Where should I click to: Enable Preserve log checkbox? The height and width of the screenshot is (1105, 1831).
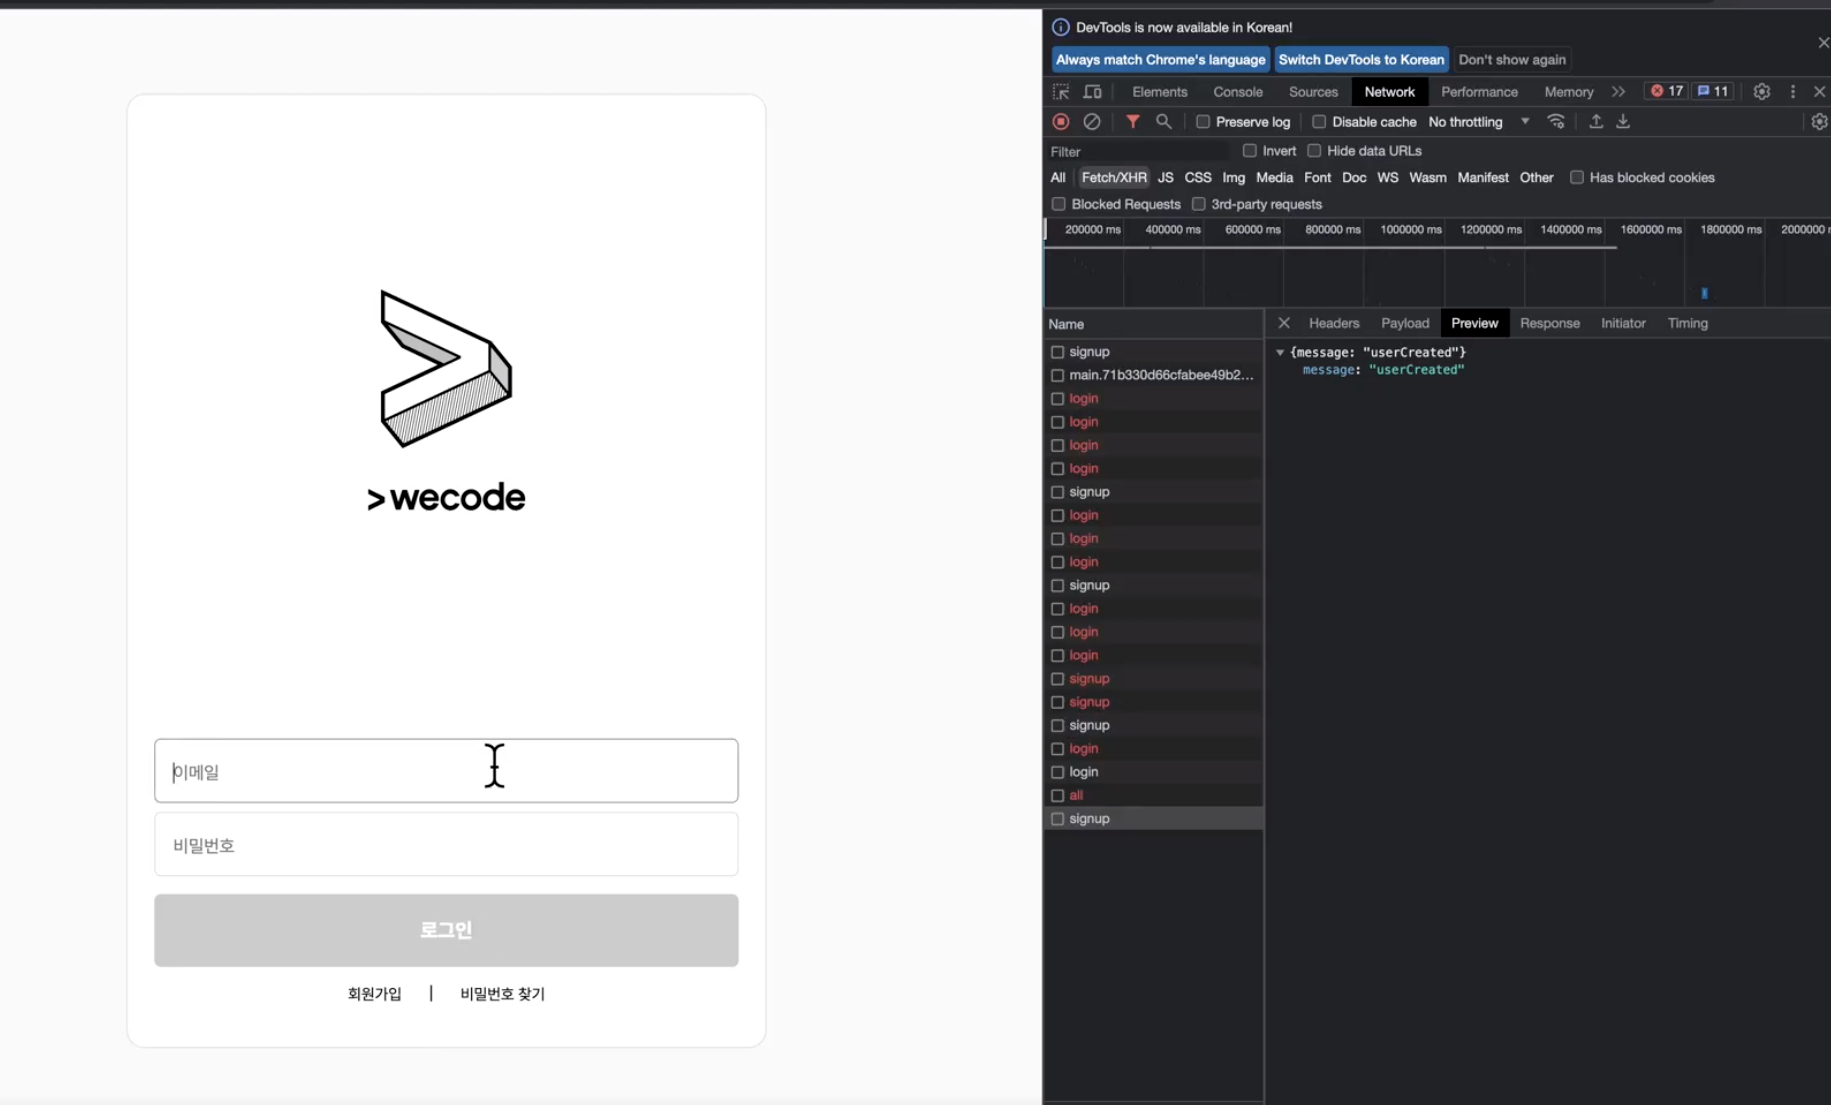click(x=1203, y=122)
